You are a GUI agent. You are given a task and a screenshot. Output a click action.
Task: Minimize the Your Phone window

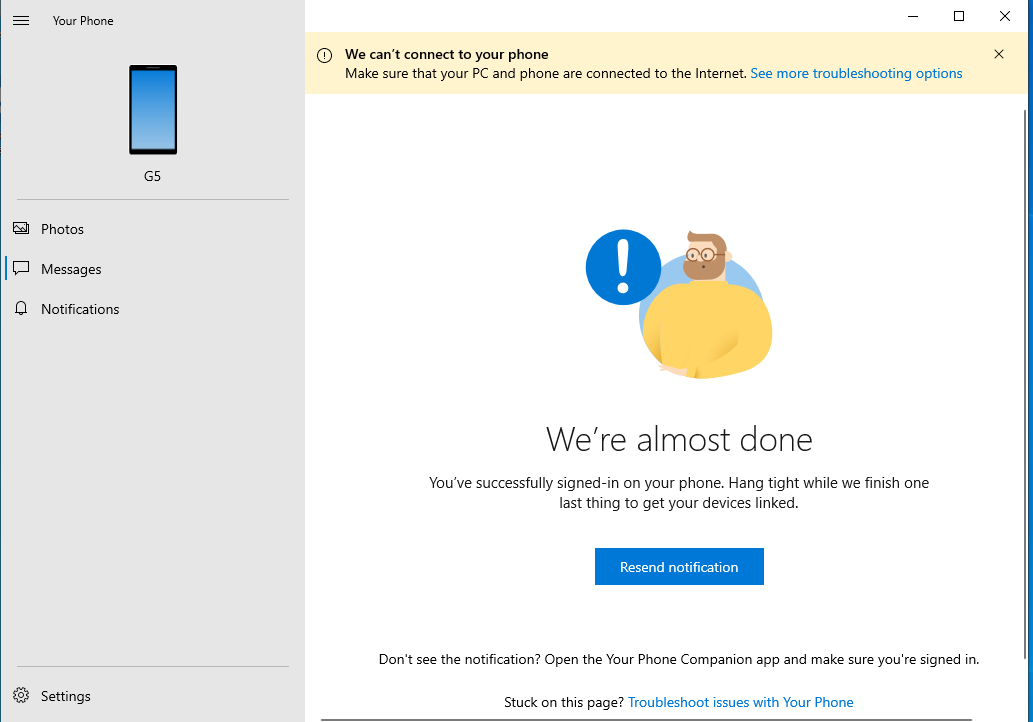coord(913,16)
